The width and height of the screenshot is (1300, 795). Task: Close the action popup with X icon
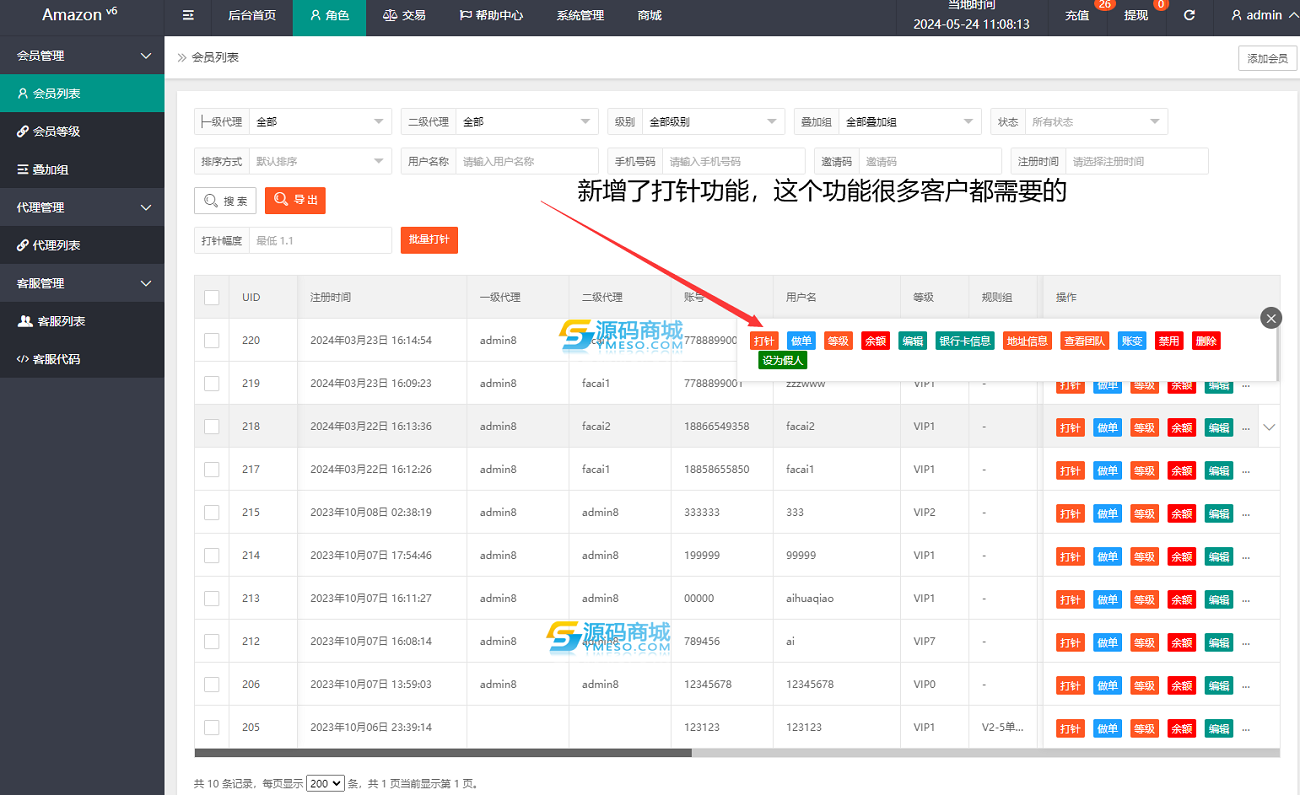[x=1271, y=318]
